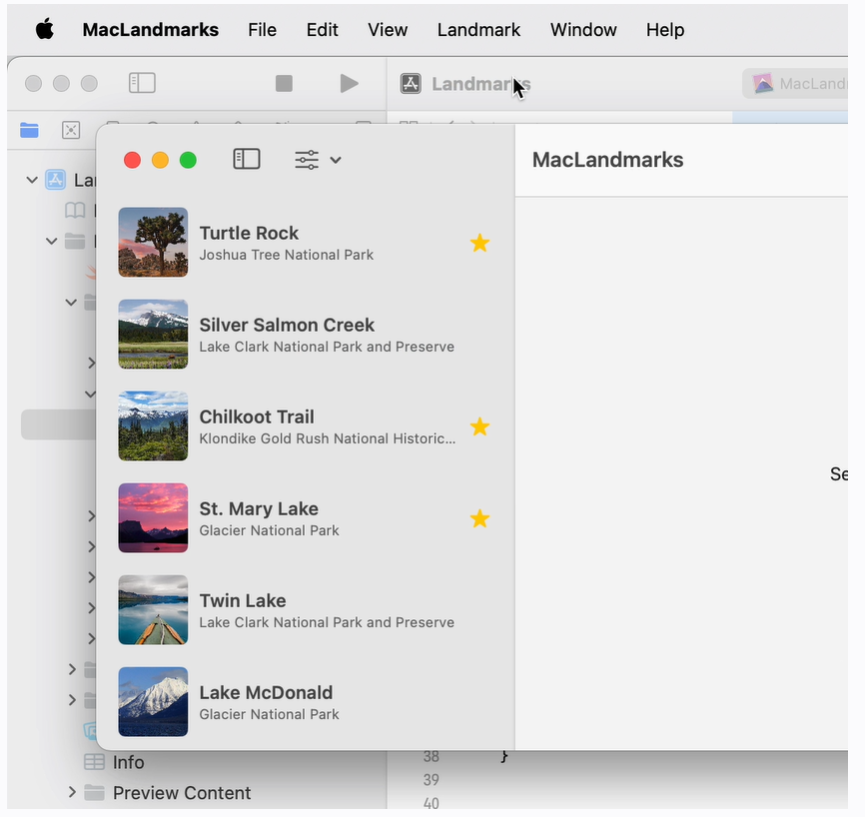
Task: Select the Info file in Xcode navigator
Action: pos(129,762)
